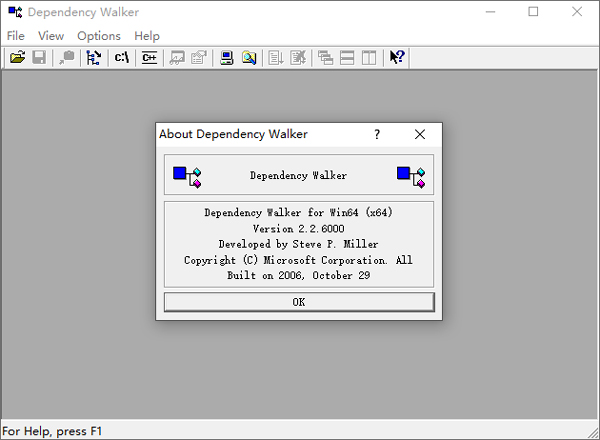Close the Dependency Walker main window
The width and height of the screenshot is (600, 440).
(x=577, y=12)
